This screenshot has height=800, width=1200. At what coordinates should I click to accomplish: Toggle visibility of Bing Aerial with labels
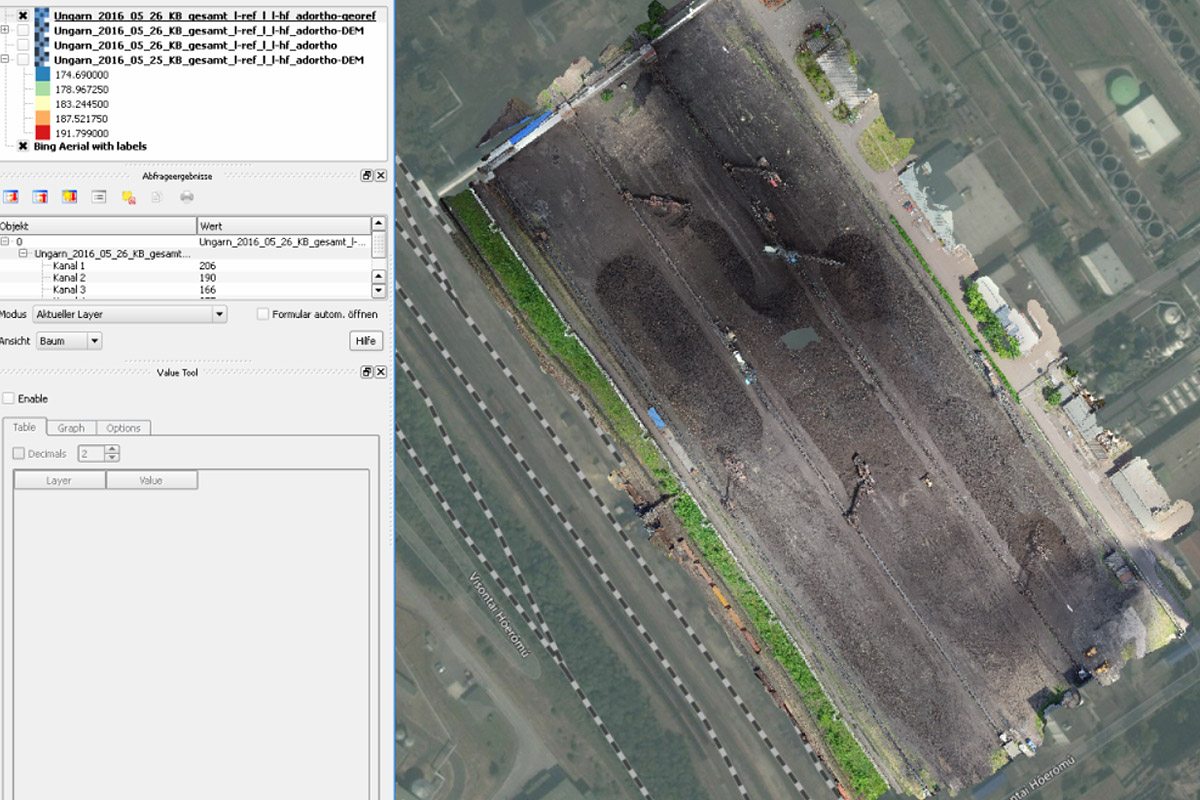point(23,146)
